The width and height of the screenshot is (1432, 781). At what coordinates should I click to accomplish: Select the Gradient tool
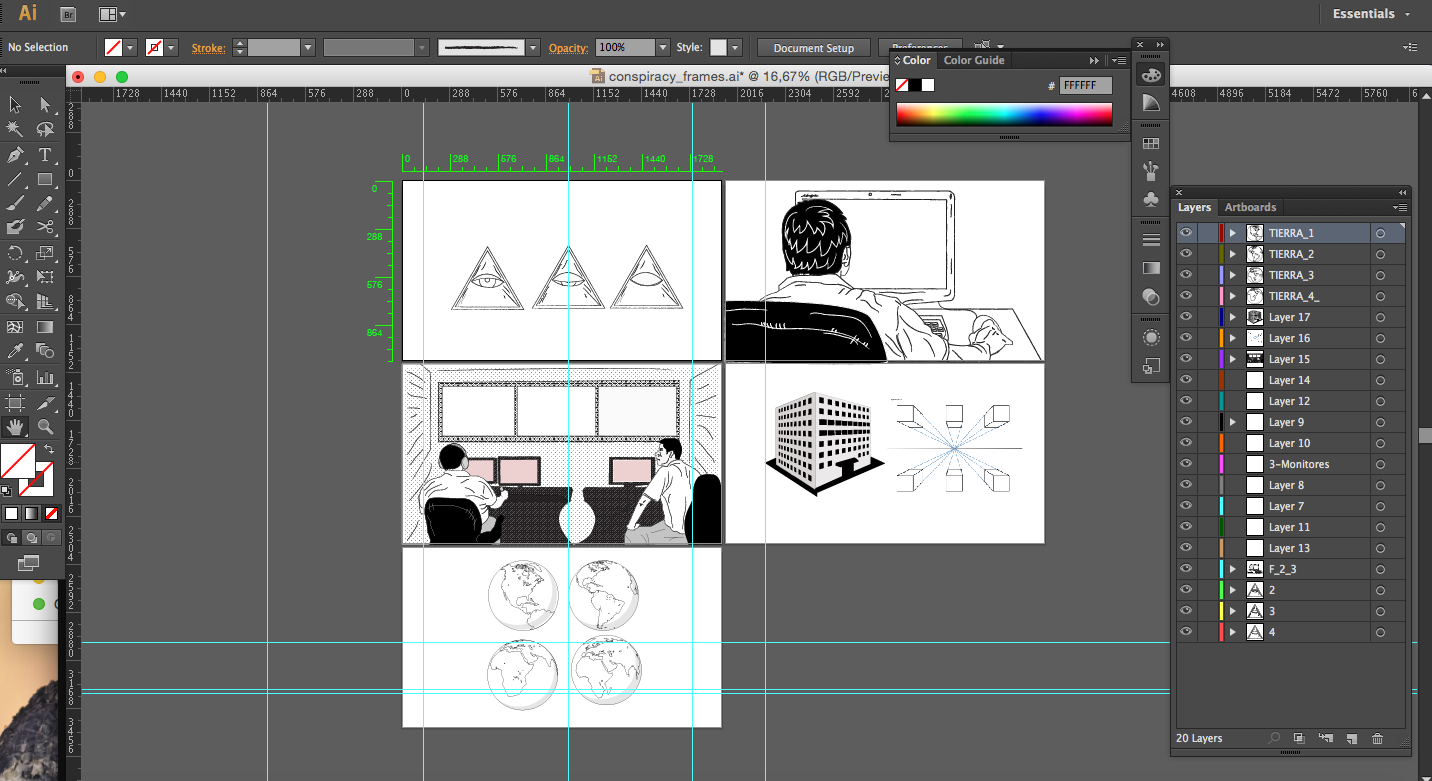[45, 327]
